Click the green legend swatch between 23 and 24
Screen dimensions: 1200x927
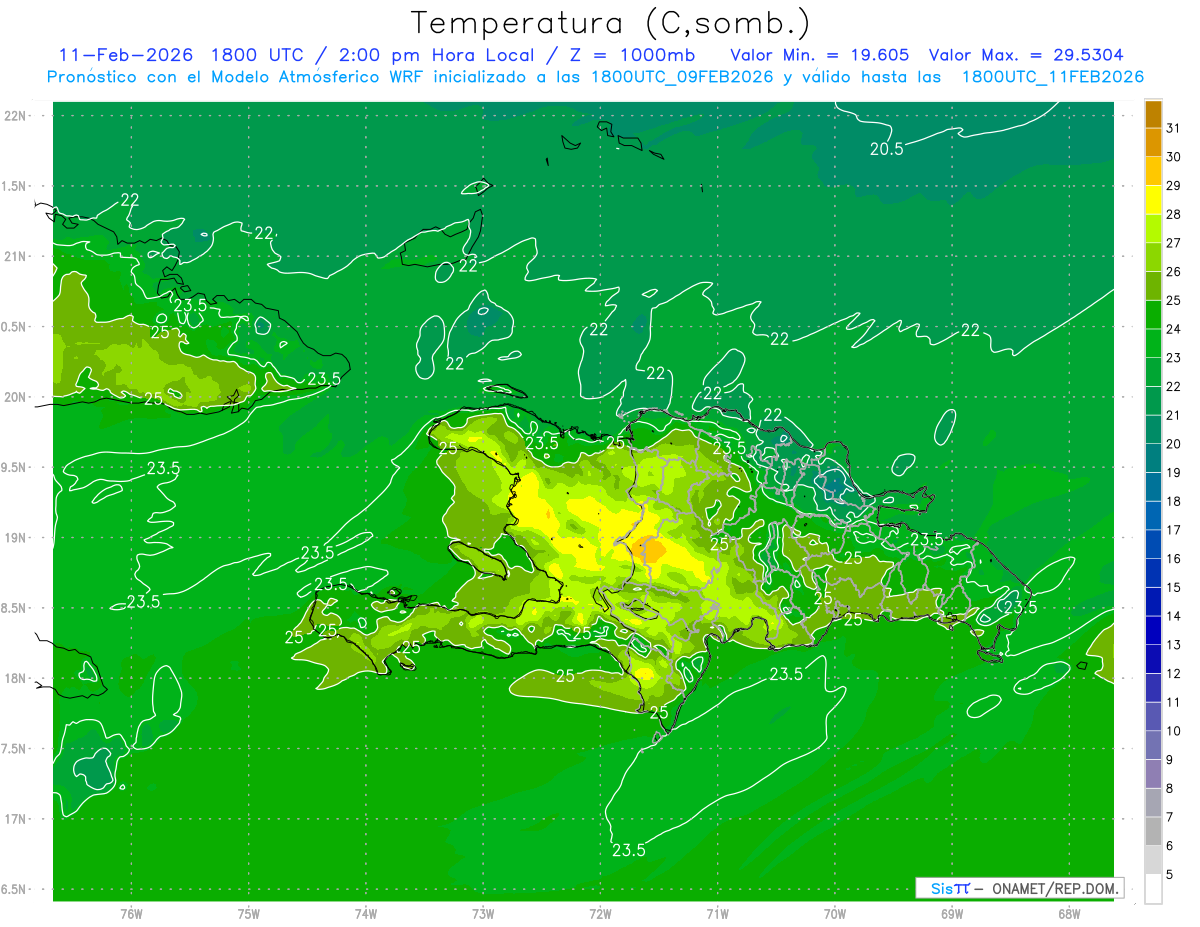tap(1154, 343)
